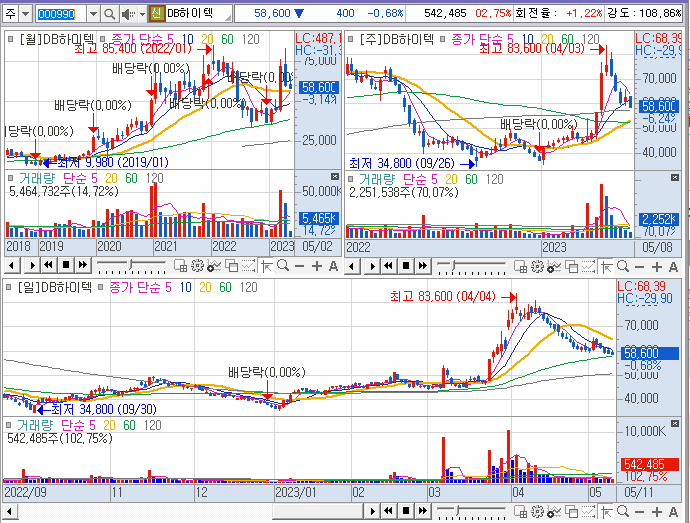
Task: Click monthly chart bar-count slider handle
Action: [x=131, y=265]
